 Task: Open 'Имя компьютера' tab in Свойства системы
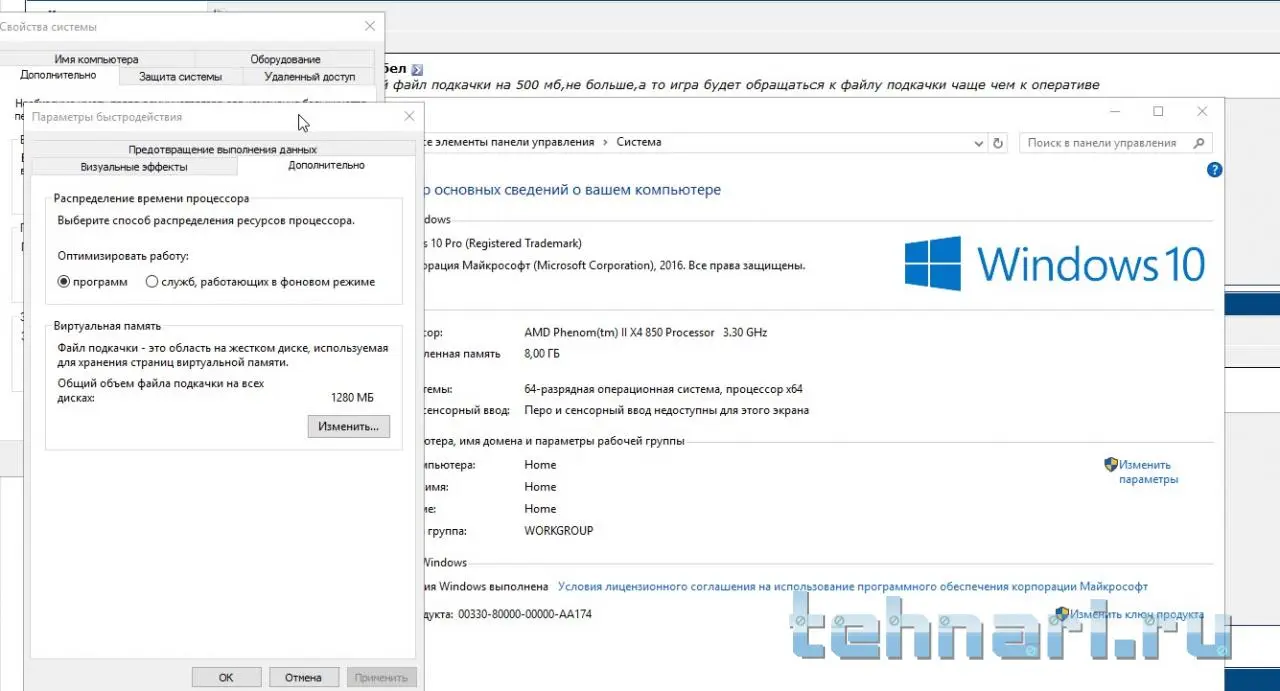point(96,59)
